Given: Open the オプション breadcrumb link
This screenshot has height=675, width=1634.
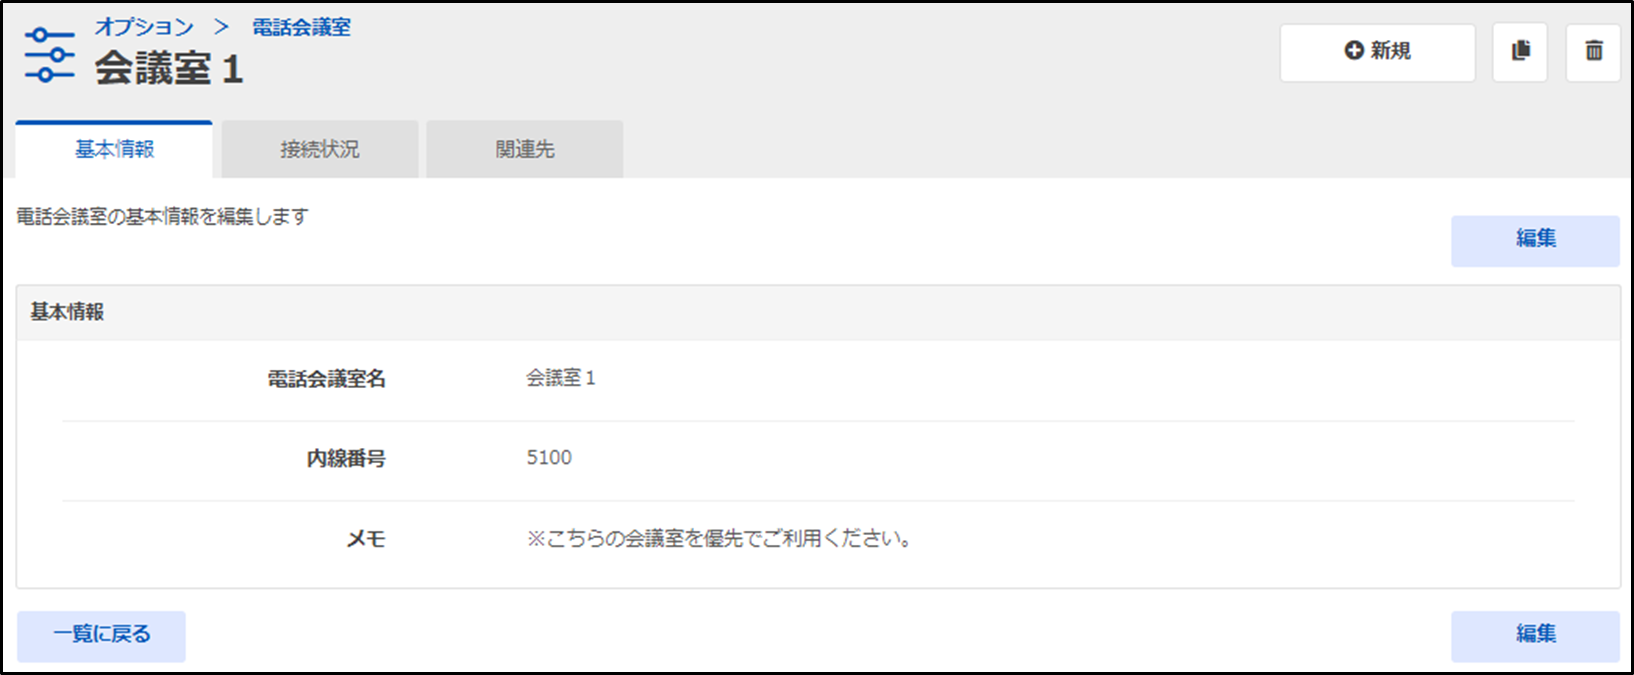Looking at the screenshot, I should [x=144, y=27].
